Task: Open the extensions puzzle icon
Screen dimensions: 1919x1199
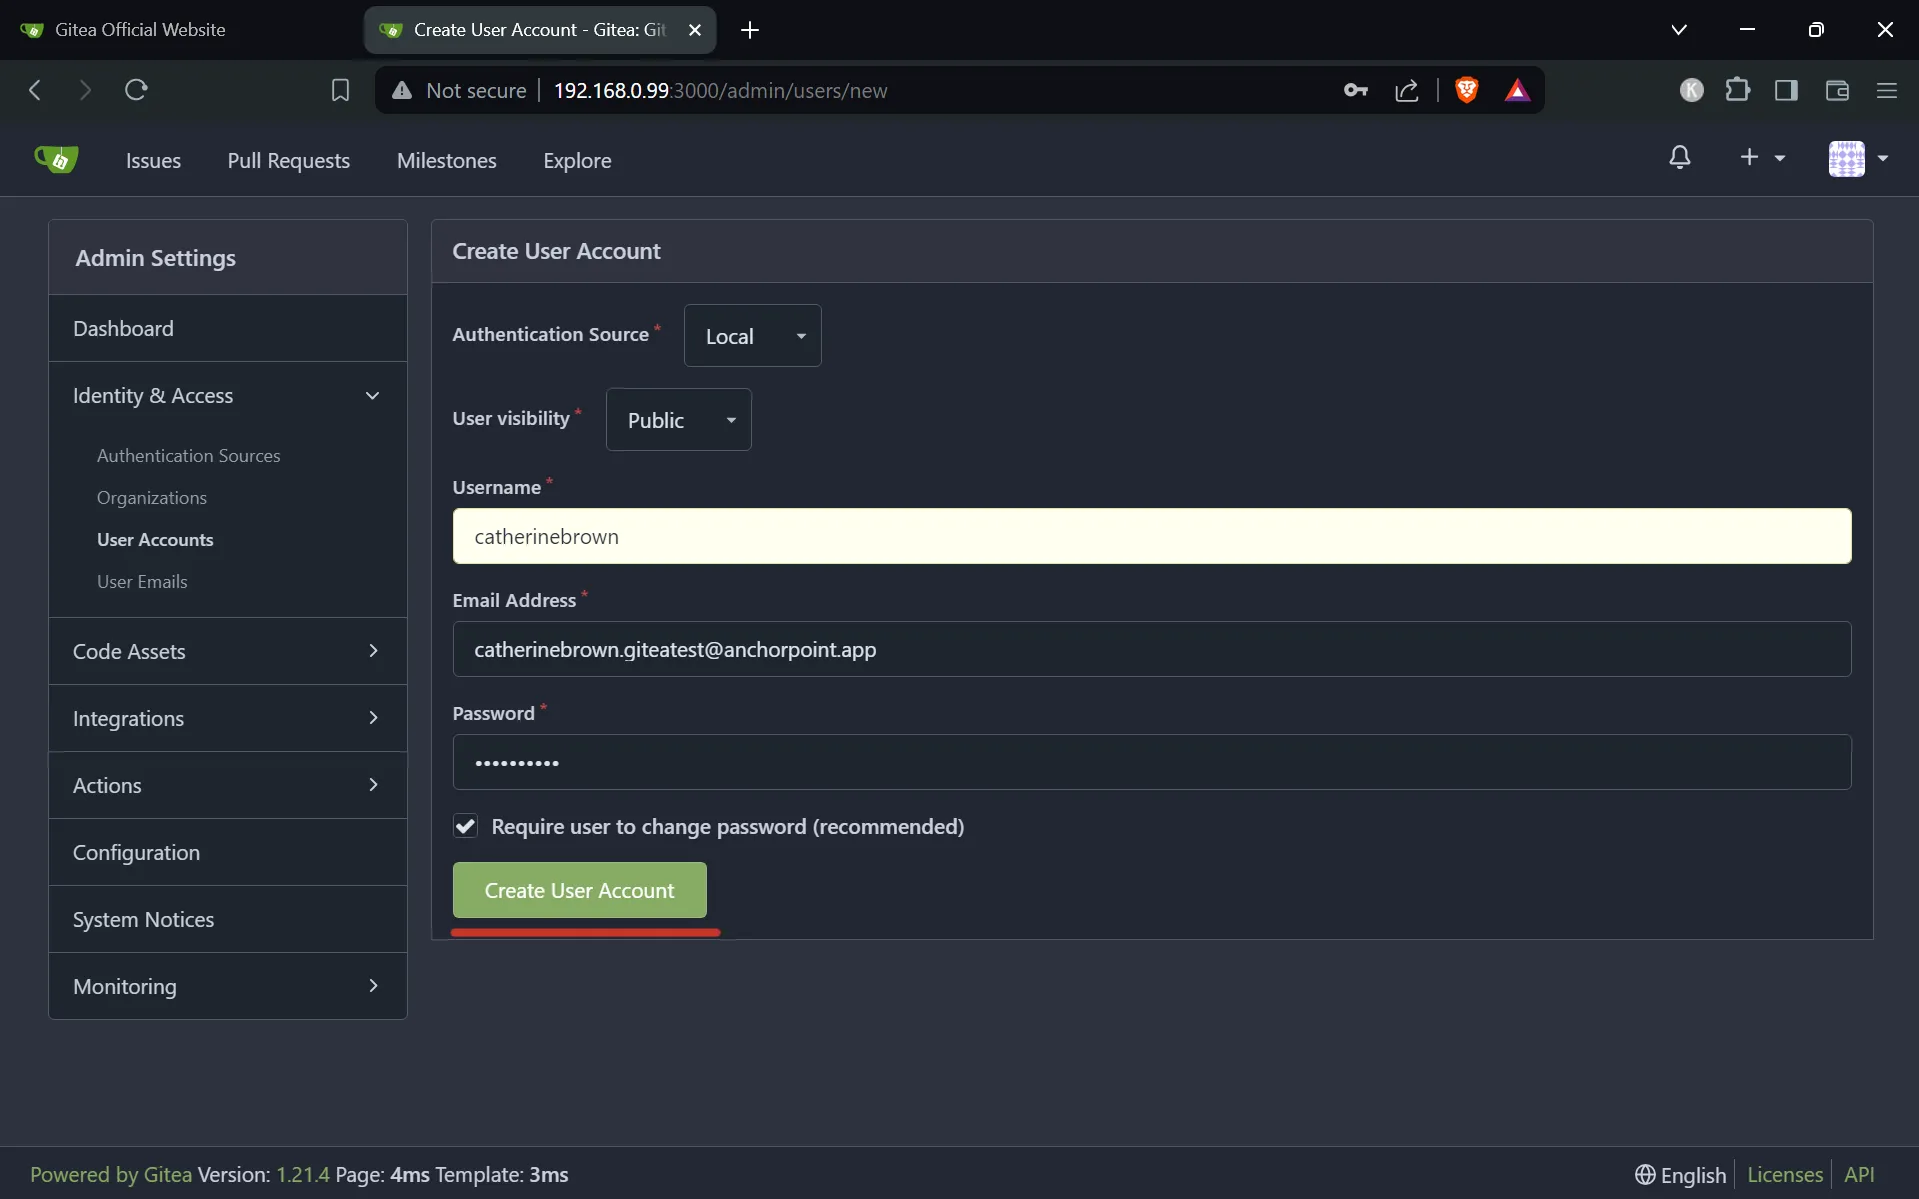Action: [x=1738, y=90]
